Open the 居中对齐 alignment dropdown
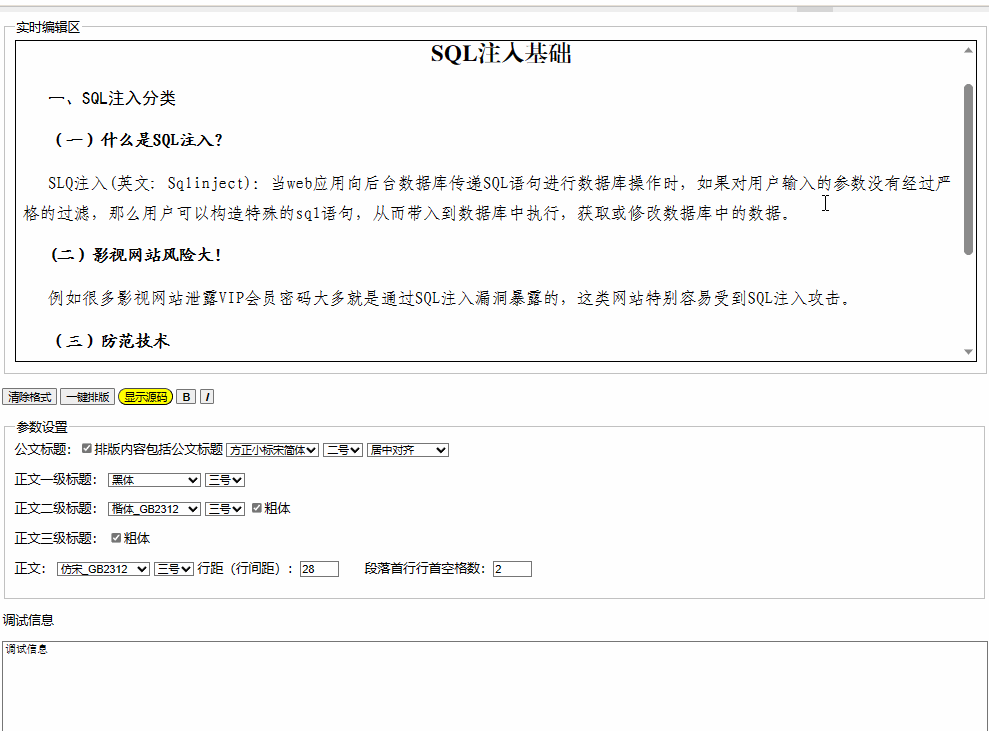The height and width of the screenshot is (731, 989). pos(407,450)
